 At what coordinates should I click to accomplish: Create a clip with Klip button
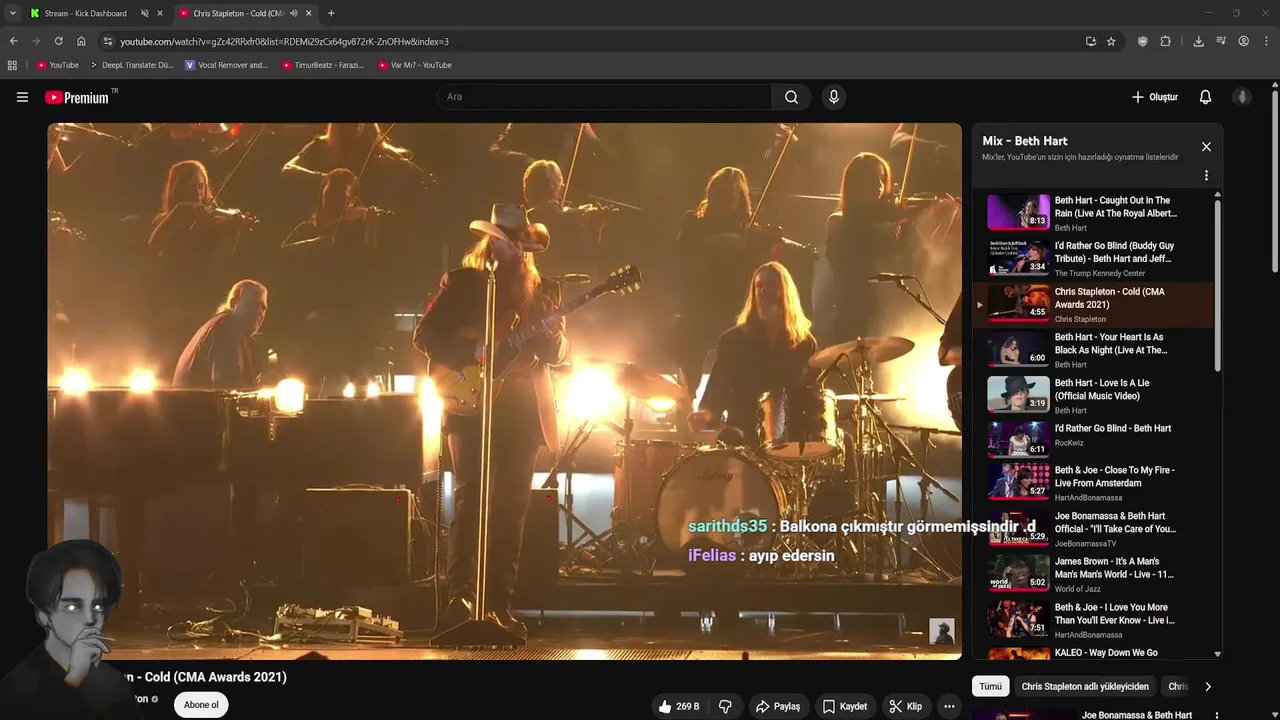(906, 706)
